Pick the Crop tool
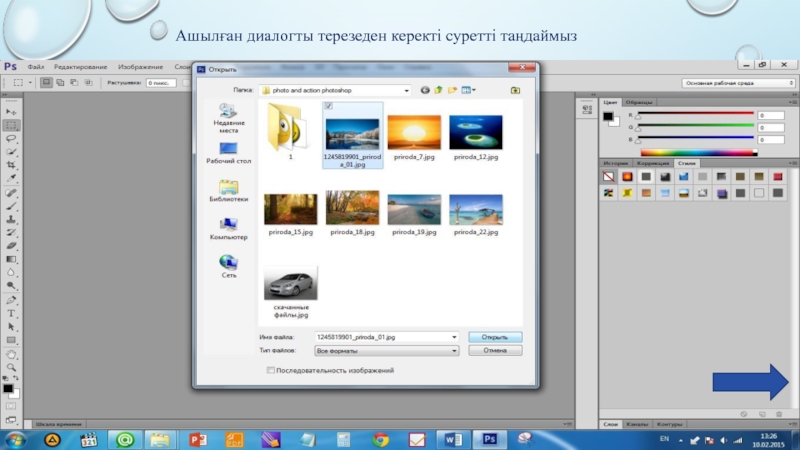Image resolution: width=800 pixels, height=450 pixels. pos(11,164)
